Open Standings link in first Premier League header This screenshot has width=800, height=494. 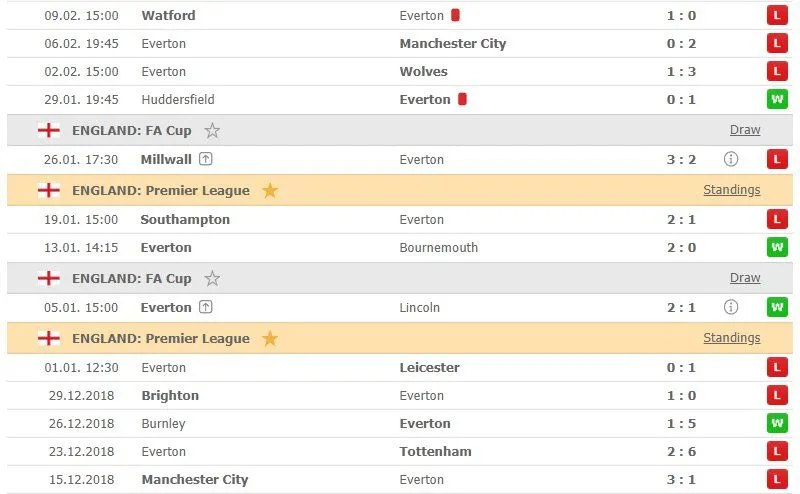(x=731, y=190)
